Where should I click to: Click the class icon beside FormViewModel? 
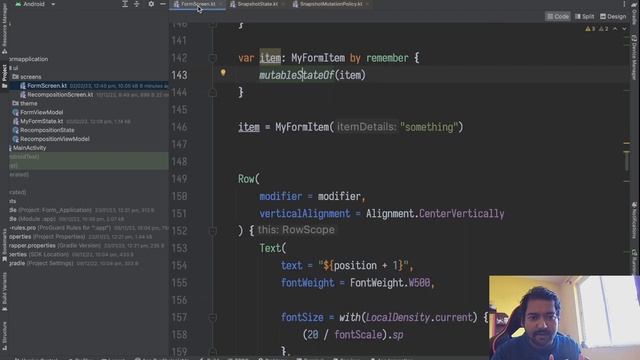(x=16, y=112)
